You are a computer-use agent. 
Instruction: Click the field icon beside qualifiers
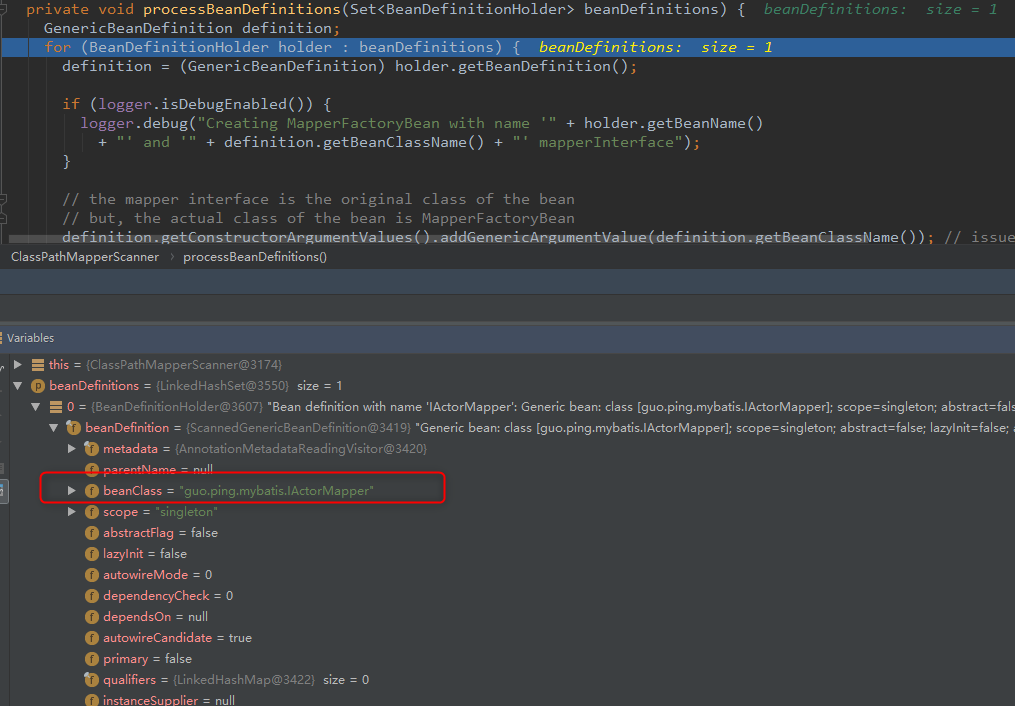pyautogui.click(x=92, y=679)
